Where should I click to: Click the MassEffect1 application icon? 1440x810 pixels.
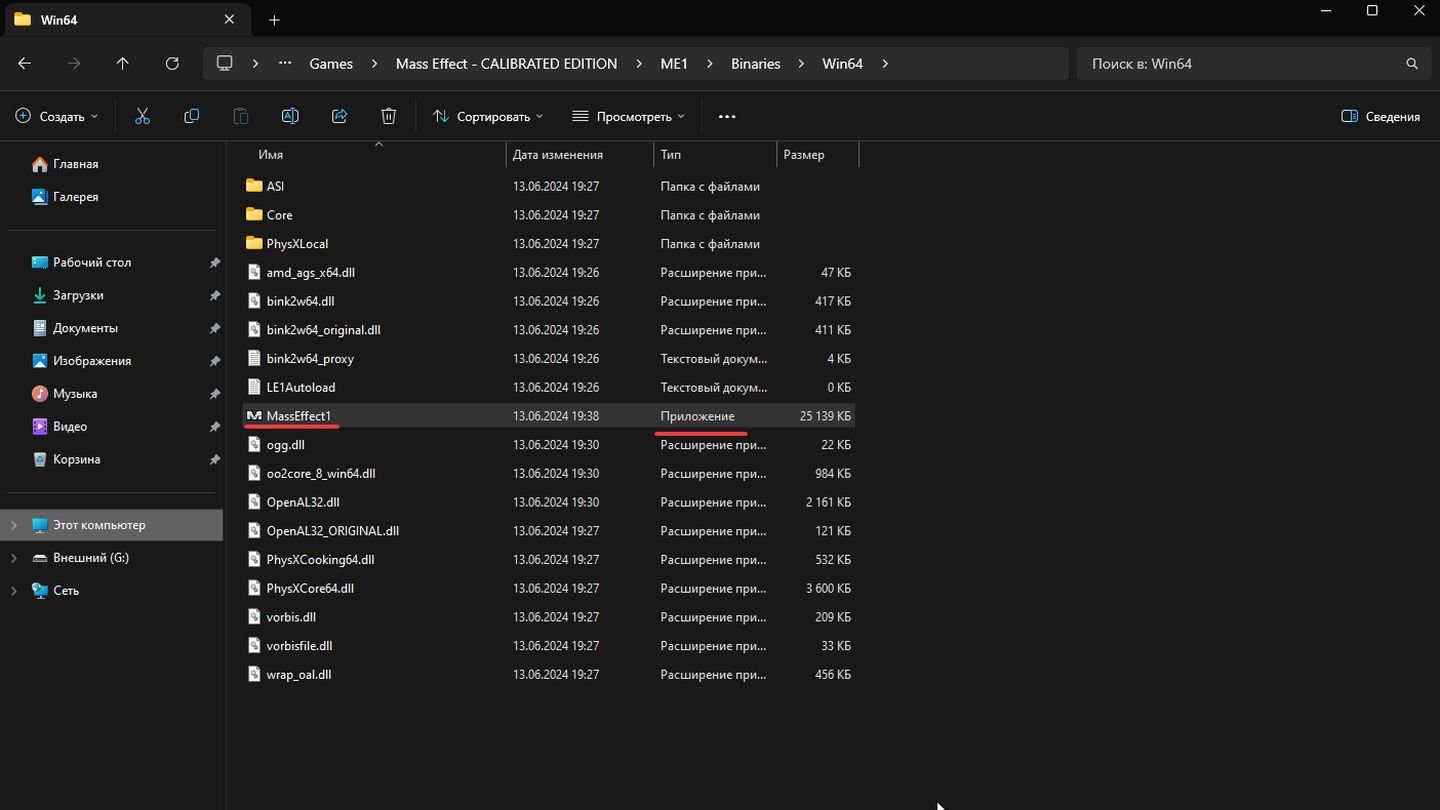254,416
